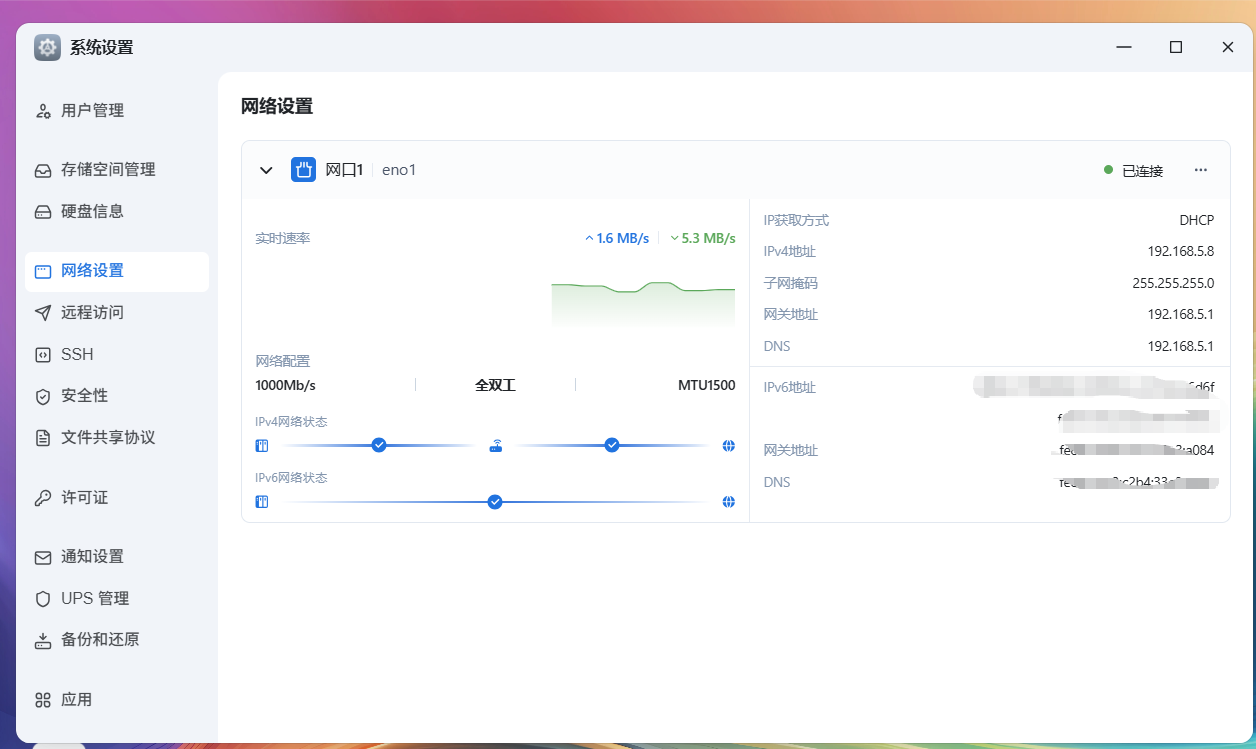Click the globe icon in IPv6网络状态 row
The width and height of the screenshot is (1256, 749).
pos(729,502)
